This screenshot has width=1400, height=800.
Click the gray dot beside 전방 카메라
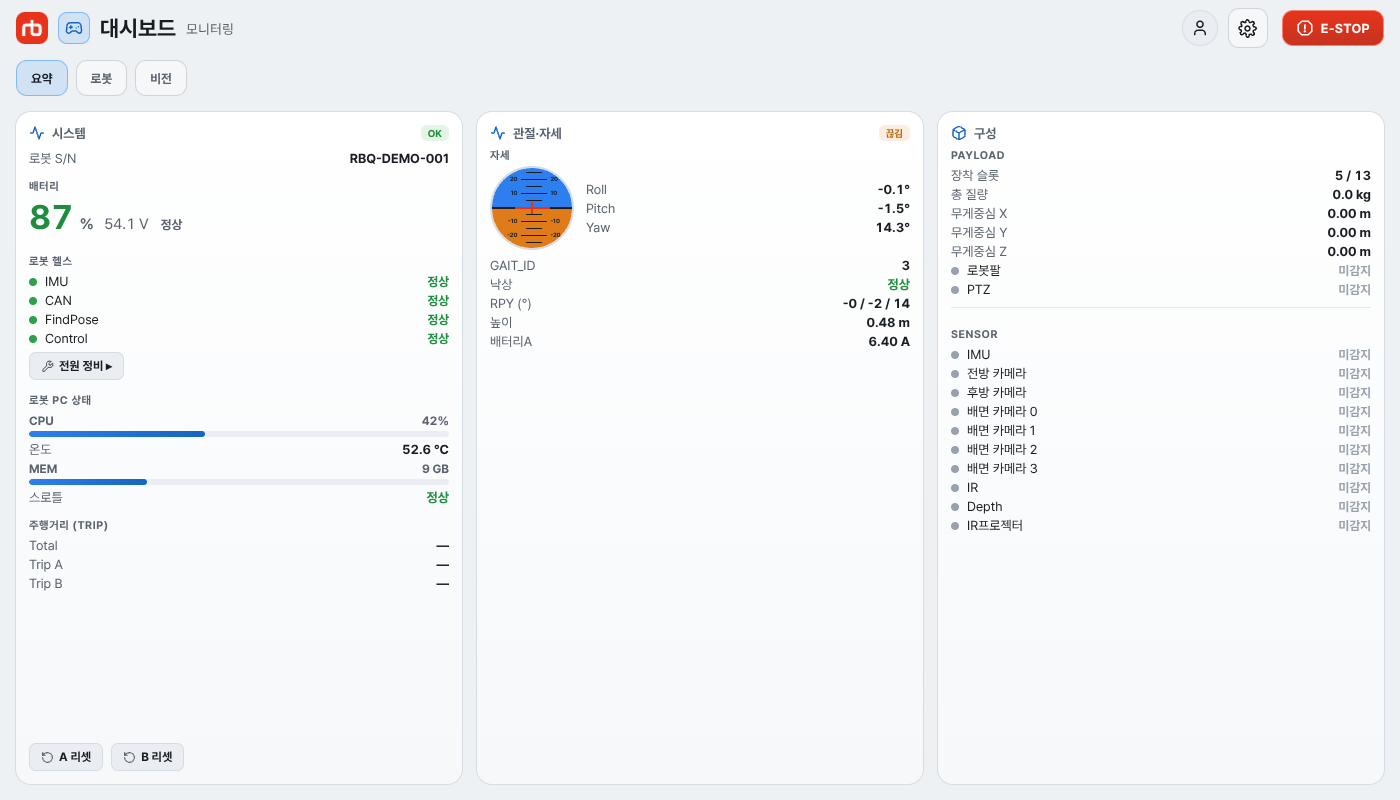tap(955, 374)
